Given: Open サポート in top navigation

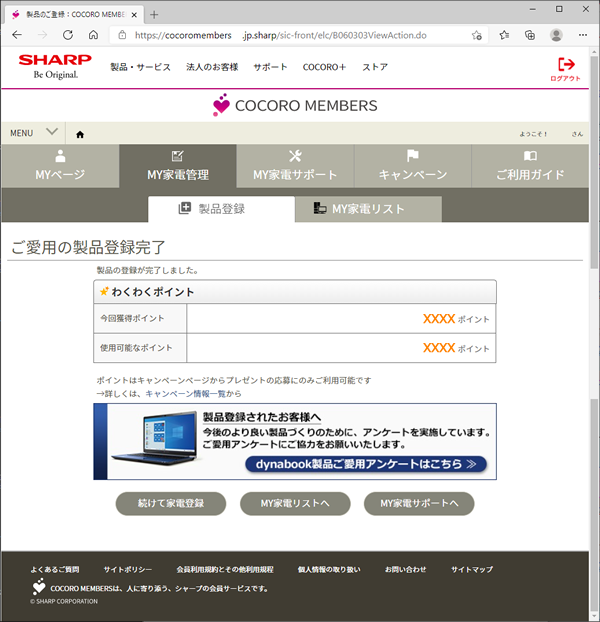Looking at the screenshot, I should click(270, 67).
